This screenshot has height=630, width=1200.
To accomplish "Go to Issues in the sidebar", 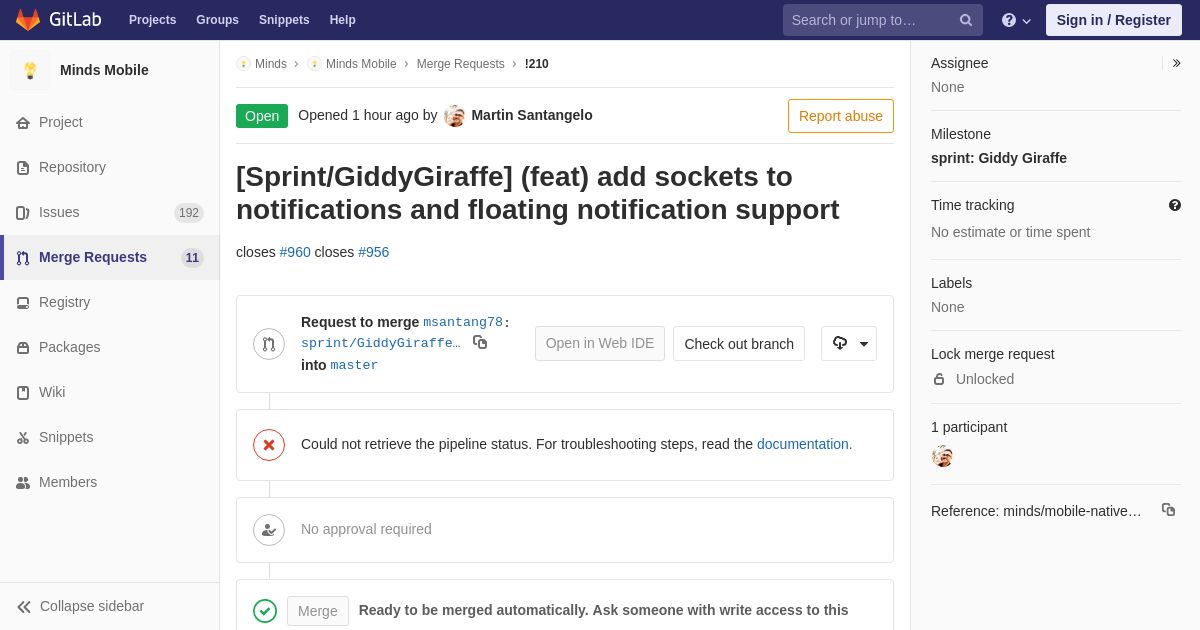I will (109, 212).
